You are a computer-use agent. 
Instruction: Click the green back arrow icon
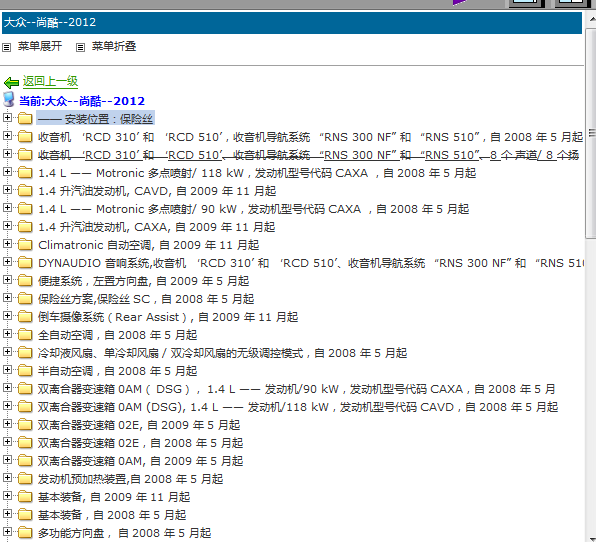tap(11, 82)
